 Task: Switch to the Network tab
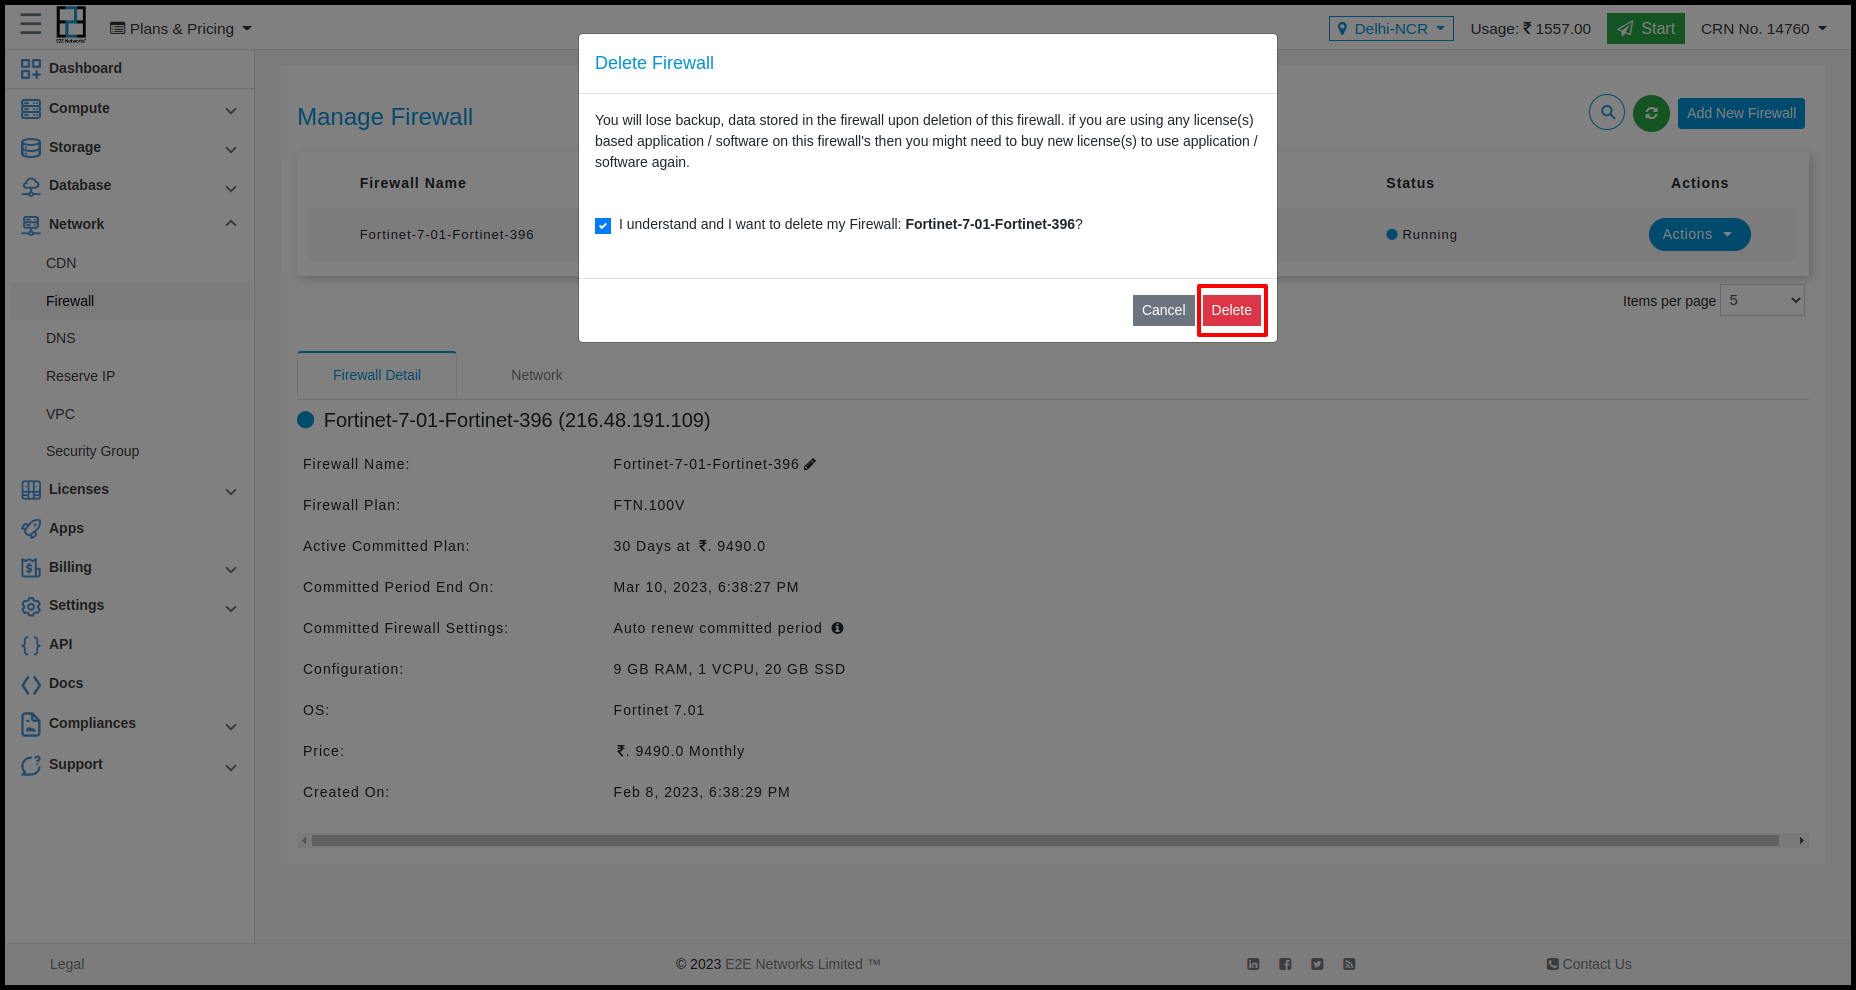(x=537, y=375)
